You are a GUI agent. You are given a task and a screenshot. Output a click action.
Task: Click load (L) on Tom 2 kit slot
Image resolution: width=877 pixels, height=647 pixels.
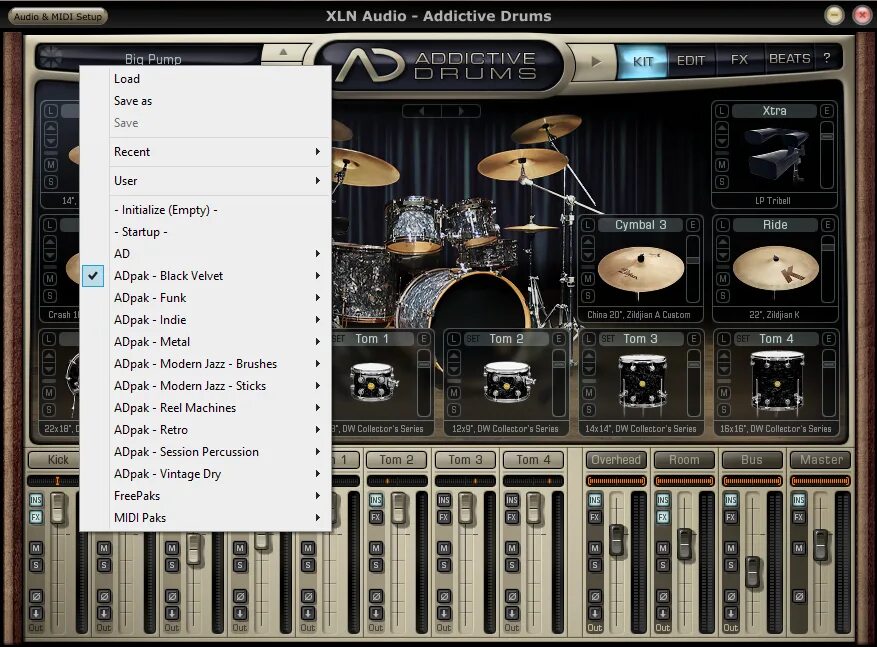click(x=454, y=339)
